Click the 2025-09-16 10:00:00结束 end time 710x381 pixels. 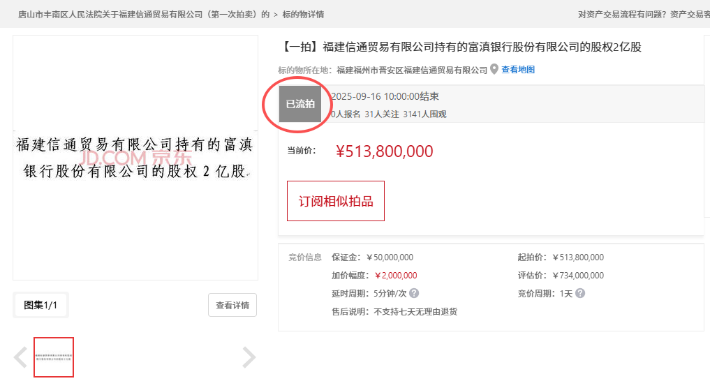click(385, 96)
